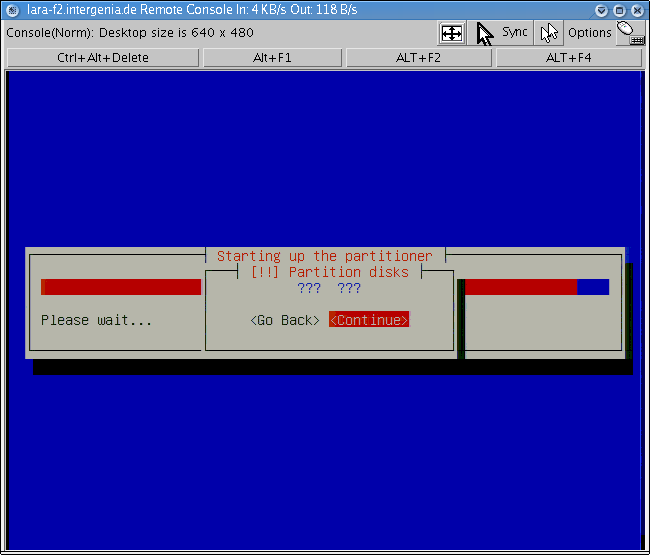650x555 pixels.
Task: Toggle the double-cursor mouse mode icon
Action: 548,33
